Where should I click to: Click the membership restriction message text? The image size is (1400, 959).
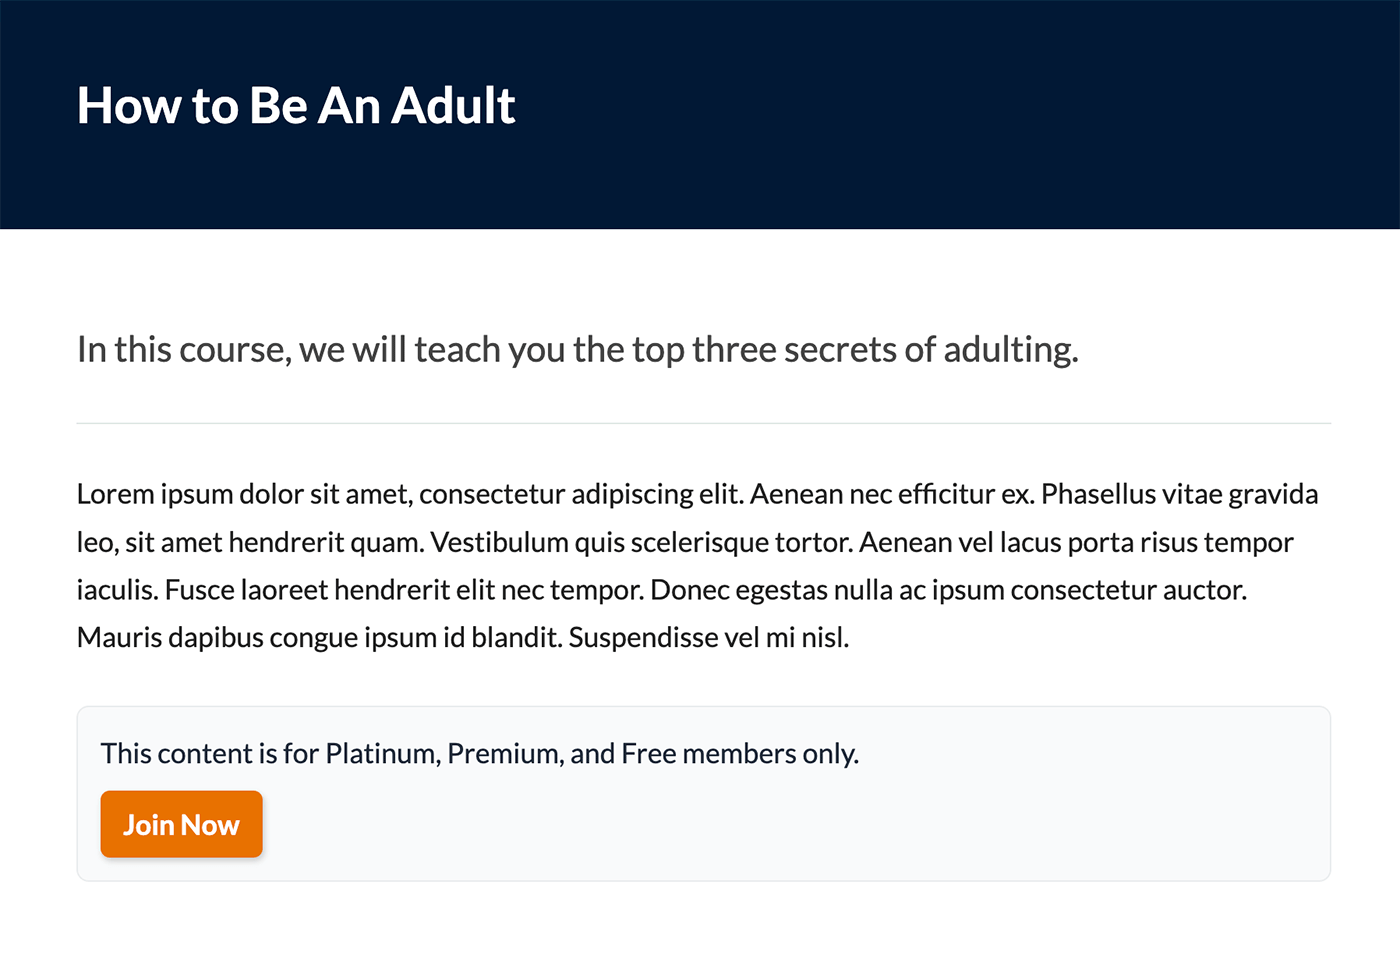478,753
